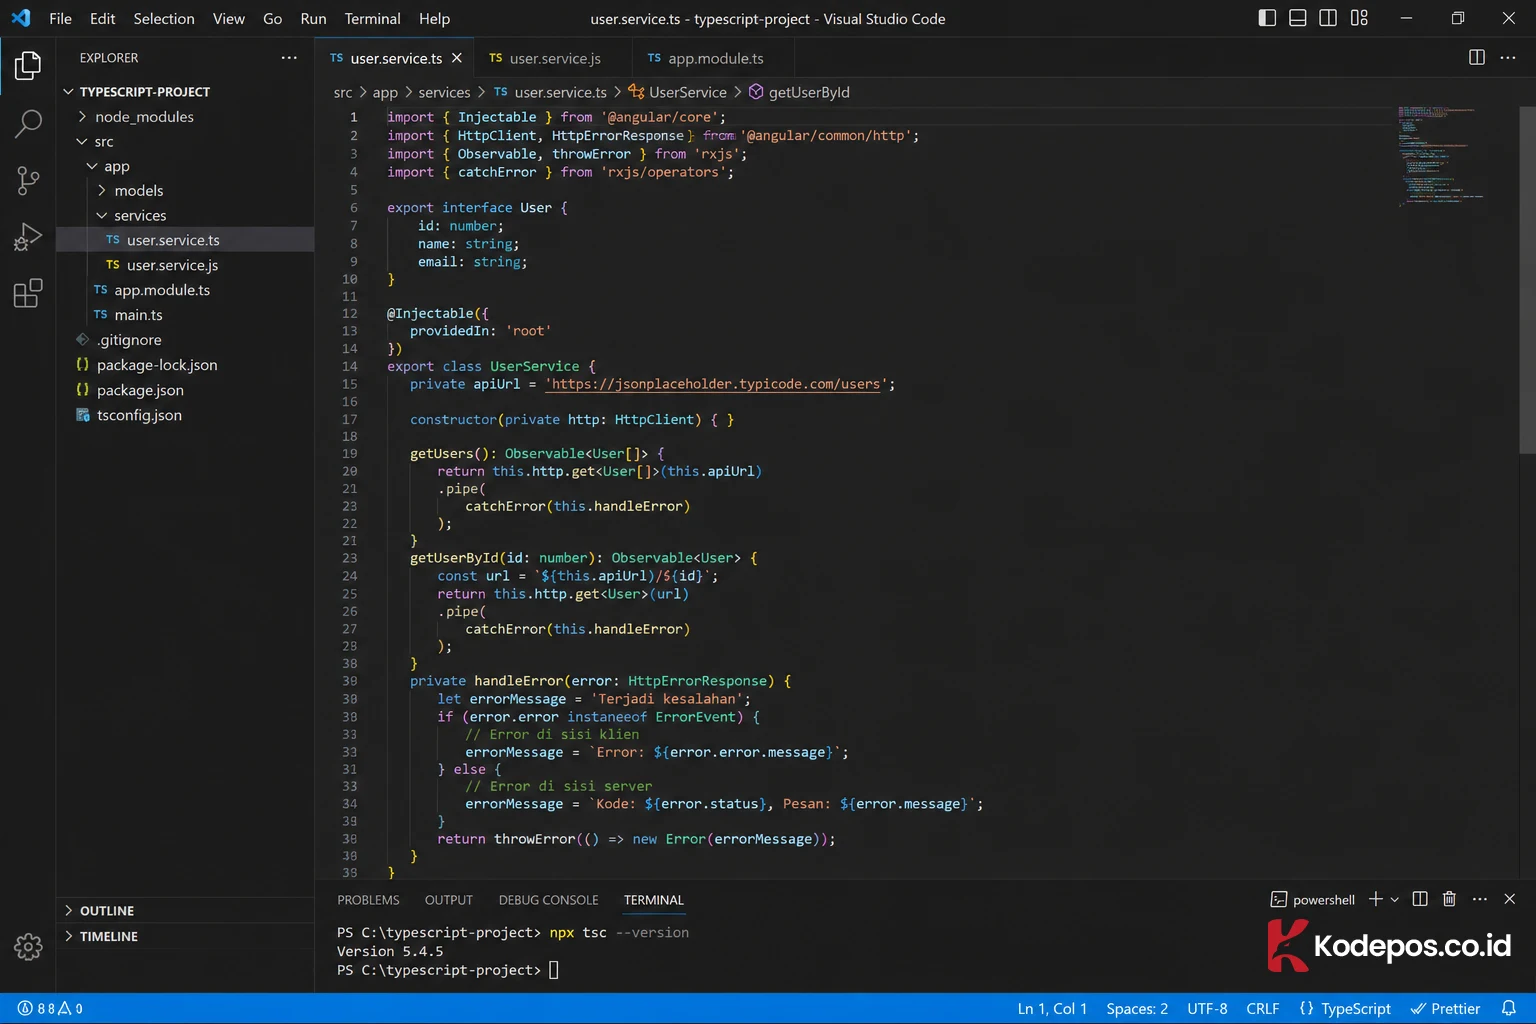Open Customize Layout icon
This screenshot has height=1024, width=1536.
click(x=1359, y=18)
